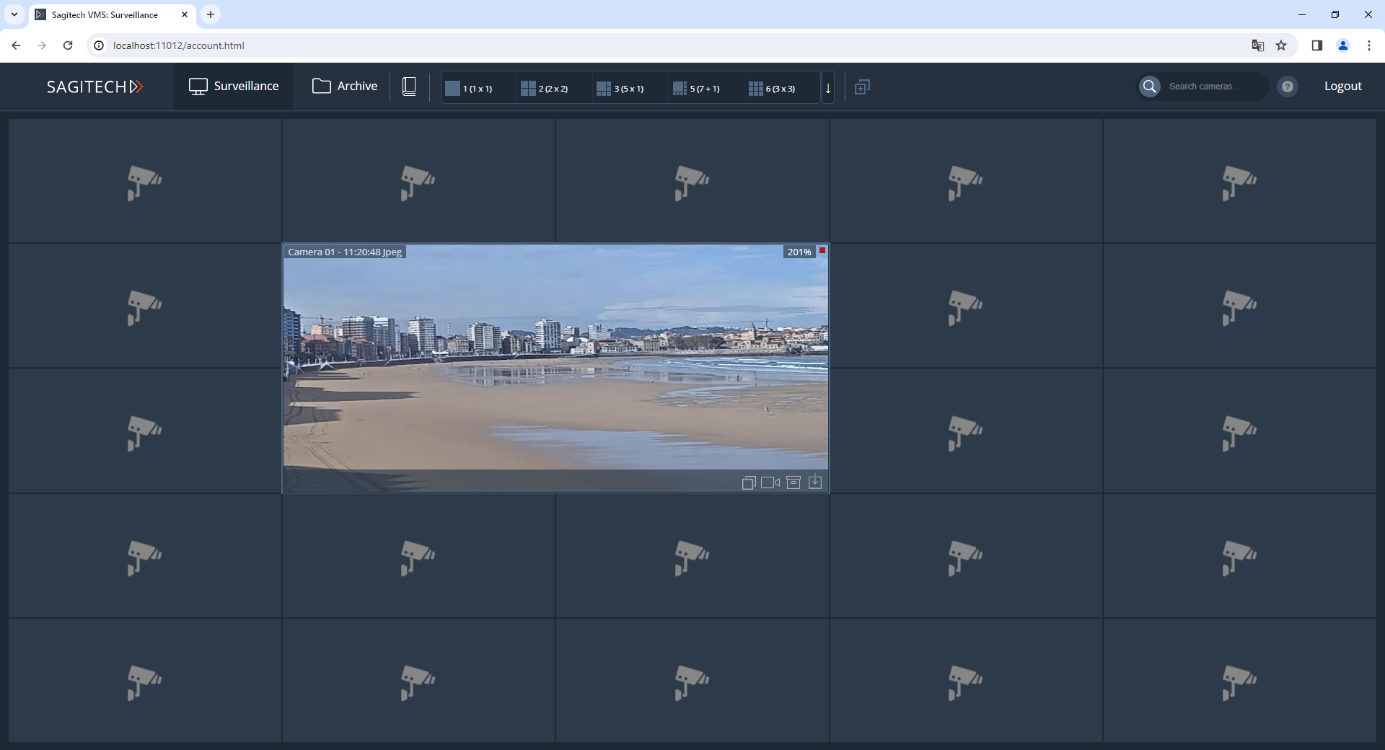Click the red recording indicator on Camera 01
This screenshot has height=750, width=1385.
(822, 250)
